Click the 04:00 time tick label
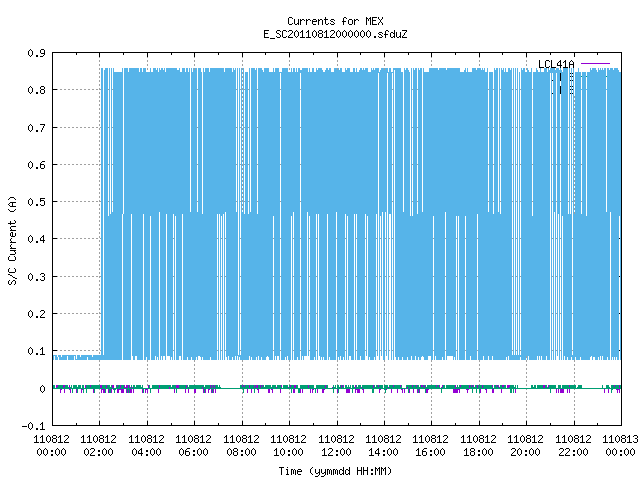 click(146, 452)
